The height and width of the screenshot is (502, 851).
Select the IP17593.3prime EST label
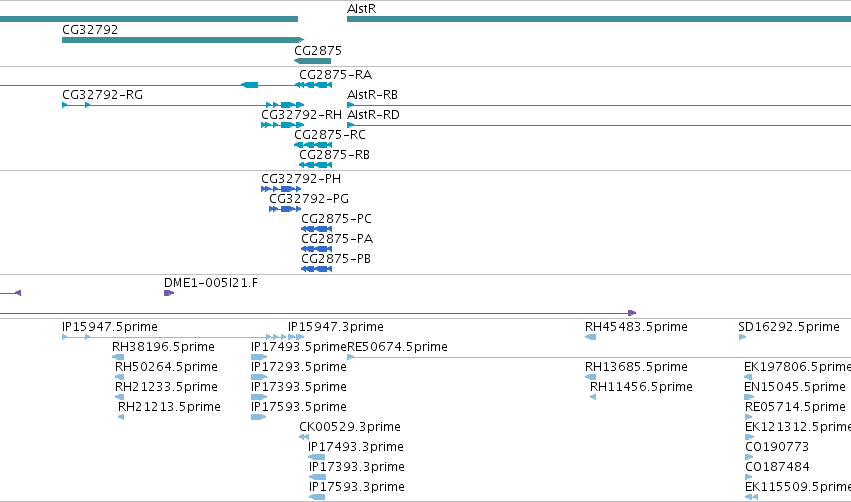tap(357, 487)
